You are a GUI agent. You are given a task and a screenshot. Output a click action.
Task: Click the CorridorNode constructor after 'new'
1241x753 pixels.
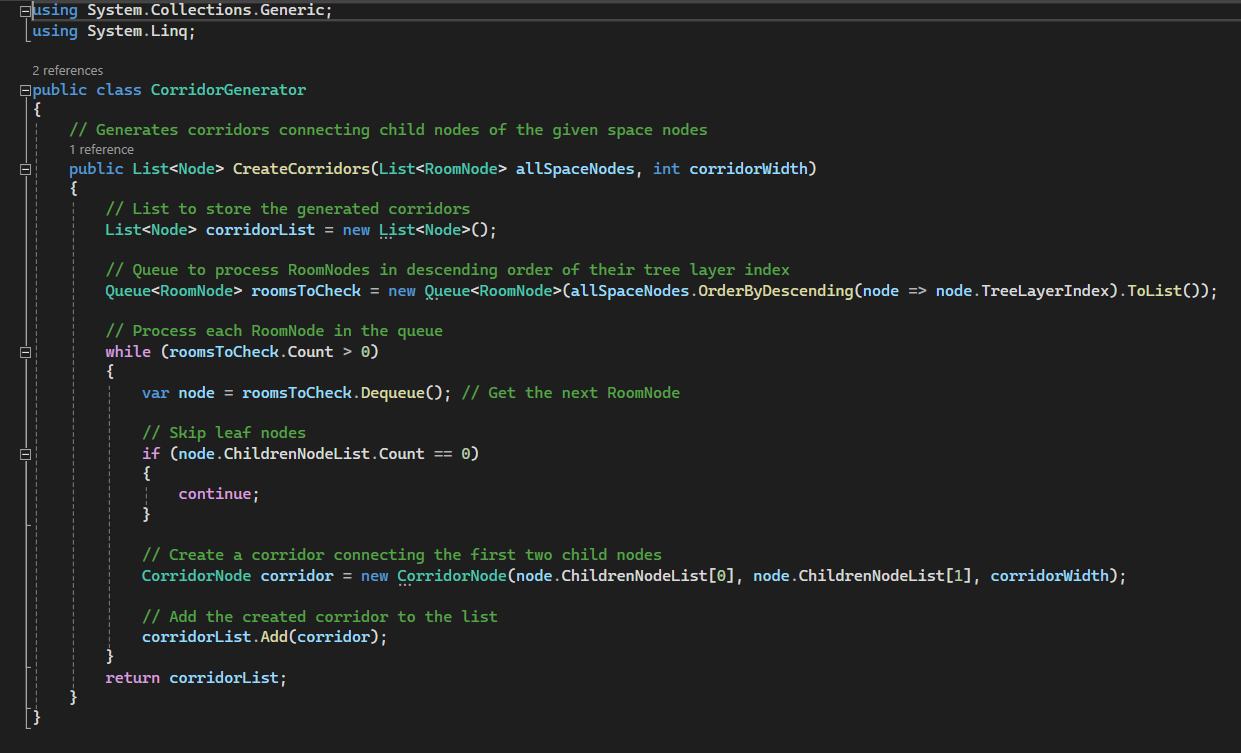[452, 576]
